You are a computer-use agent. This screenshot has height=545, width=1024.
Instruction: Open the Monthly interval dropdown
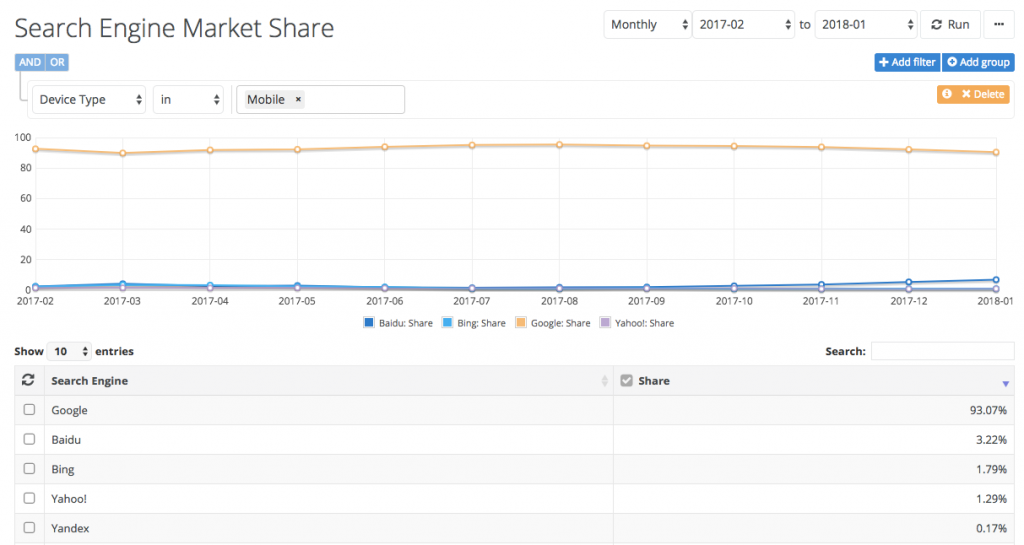647,25
